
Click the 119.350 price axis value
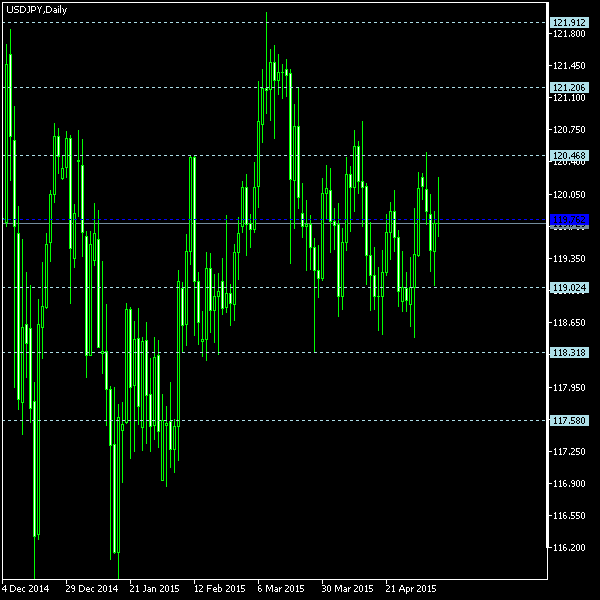tap(569, 259)
